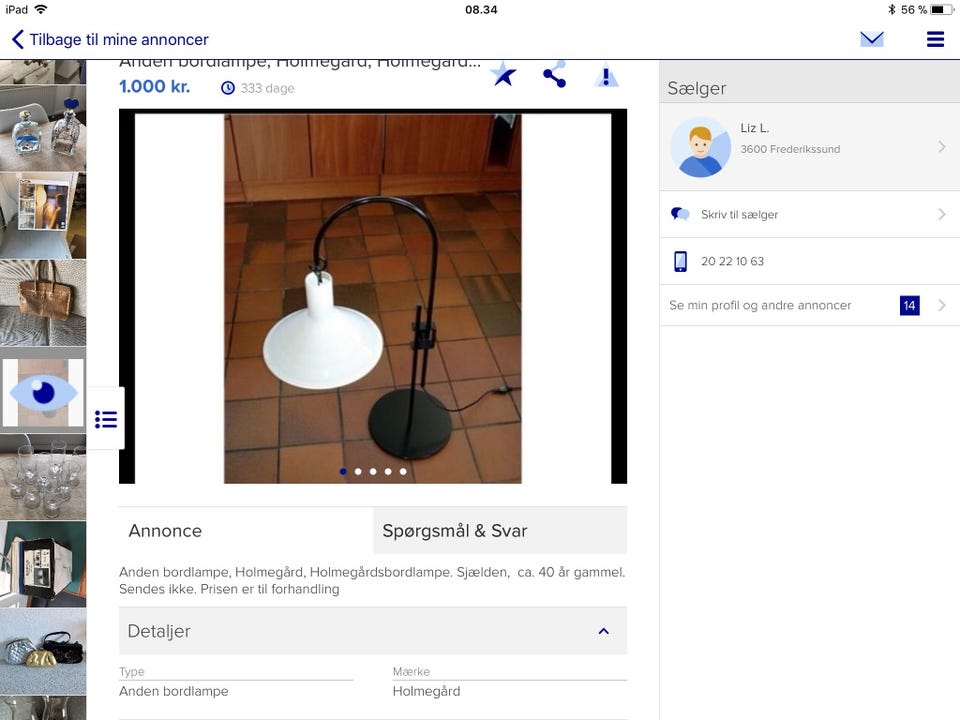960x720 pixels.
Task: Click the ad description text
Action: point(372,580)
